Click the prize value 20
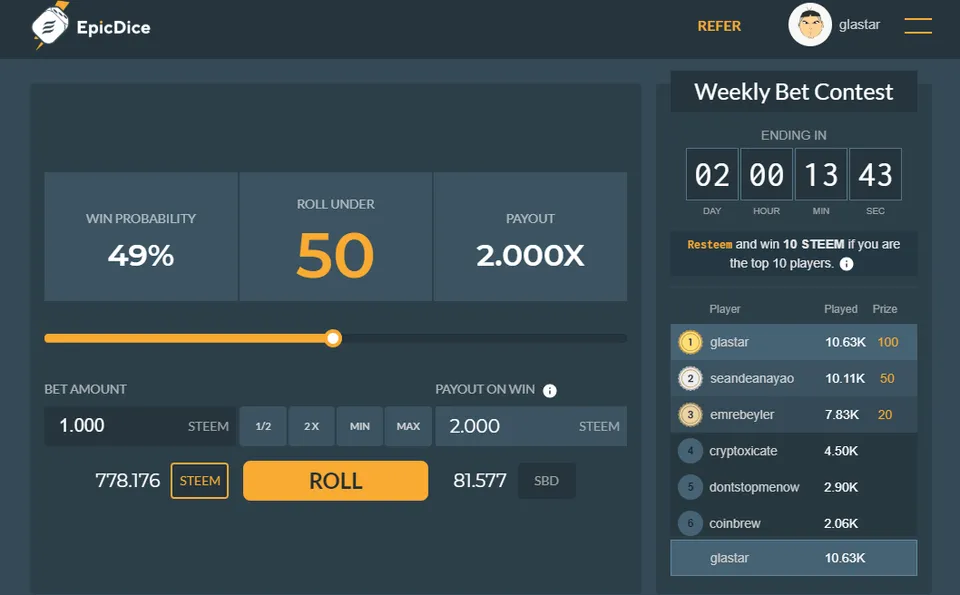This screenshot has height=595, width=960. (x=885, y=414)
